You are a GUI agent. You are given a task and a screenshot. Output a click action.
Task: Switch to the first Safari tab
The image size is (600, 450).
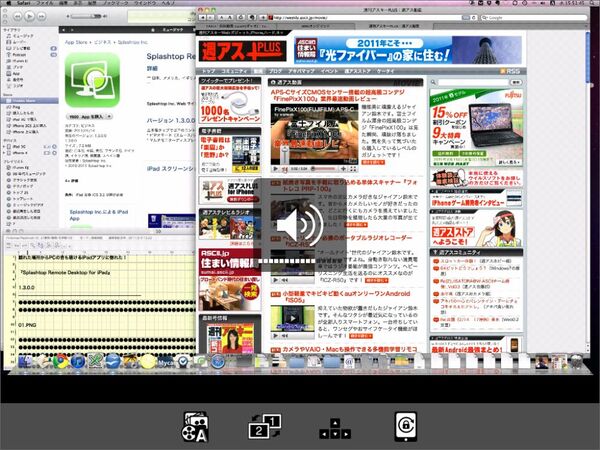pos(236,26)
